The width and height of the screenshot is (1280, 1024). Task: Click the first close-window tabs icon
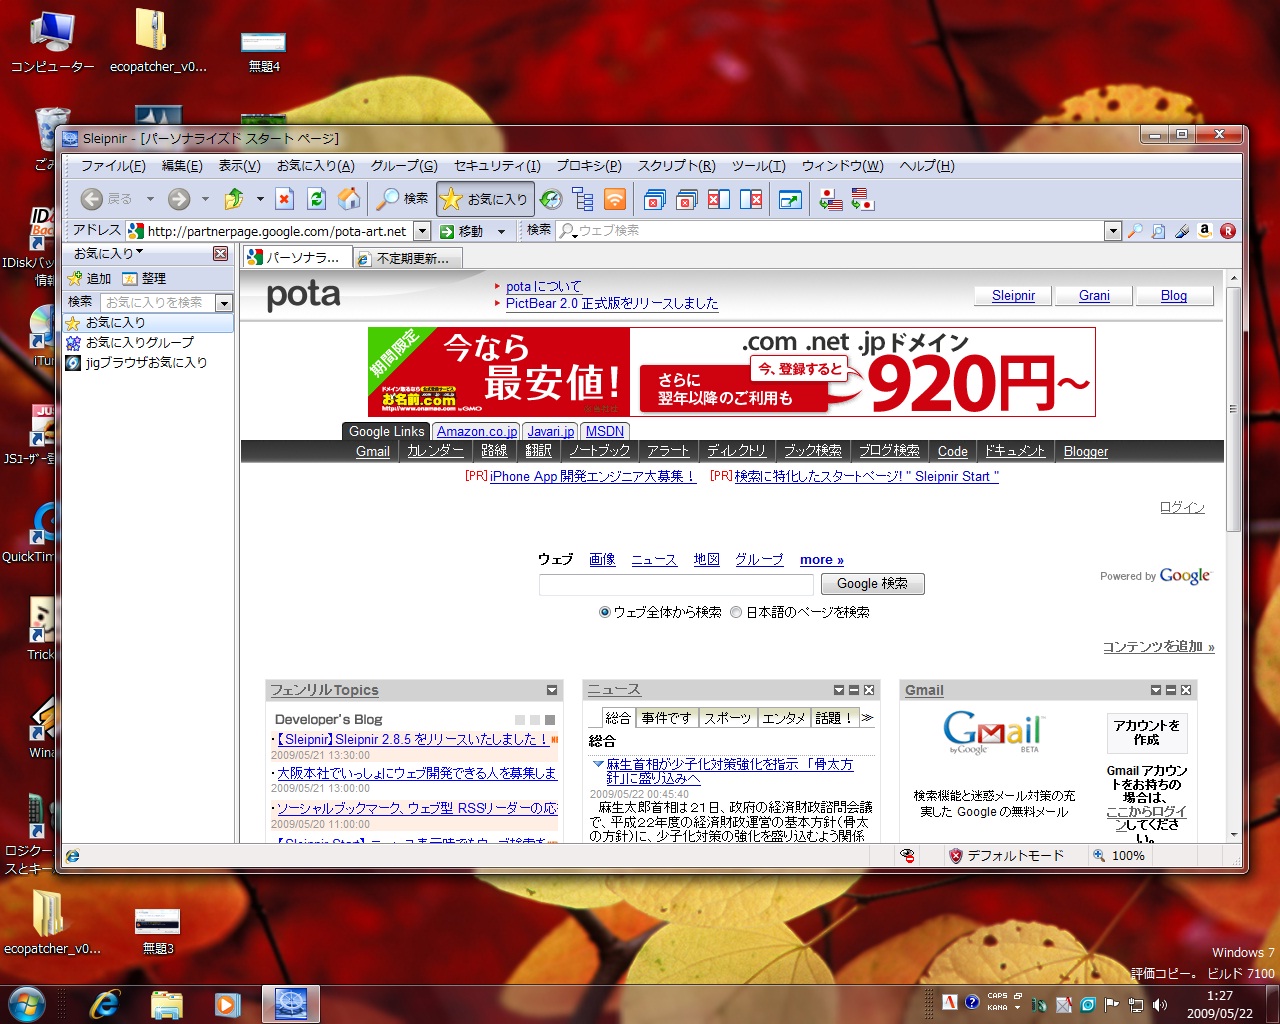pos(655,199)
